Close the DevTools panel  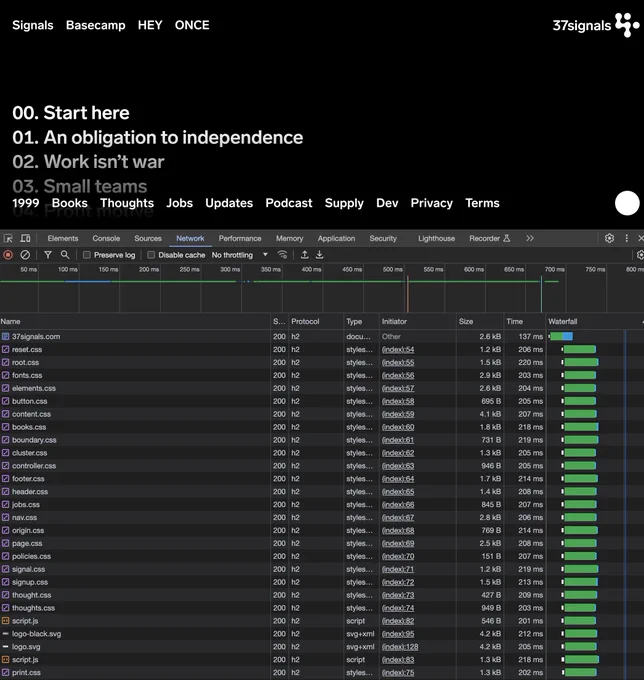641,238
